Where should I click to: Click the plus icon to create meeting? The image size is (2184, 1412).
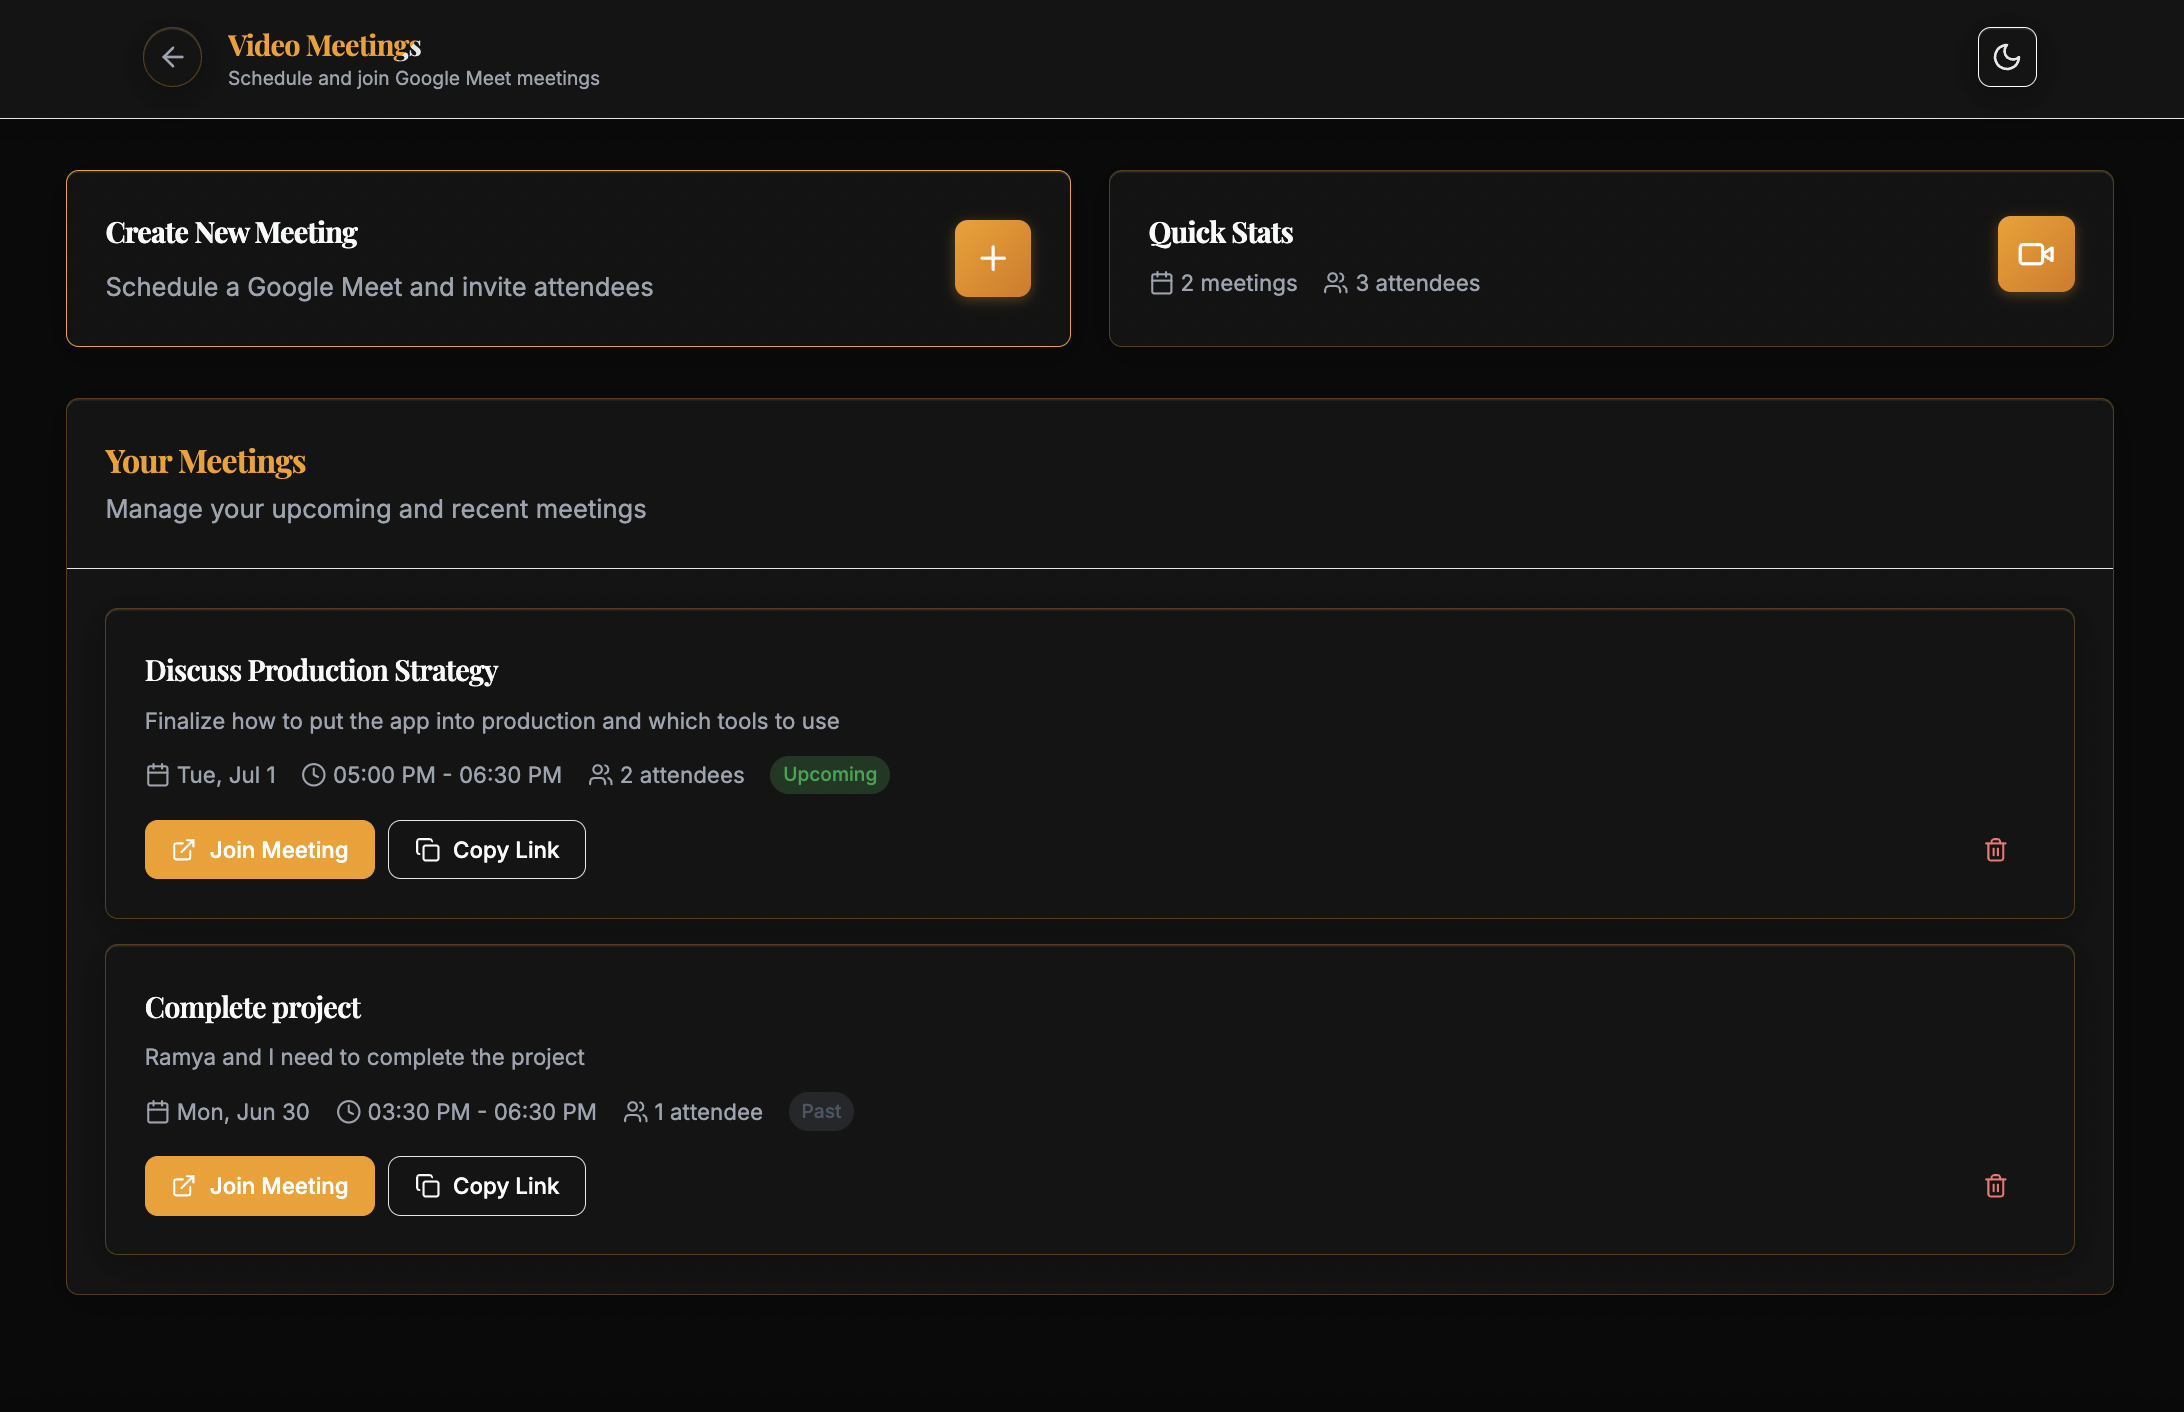(992, 258)
